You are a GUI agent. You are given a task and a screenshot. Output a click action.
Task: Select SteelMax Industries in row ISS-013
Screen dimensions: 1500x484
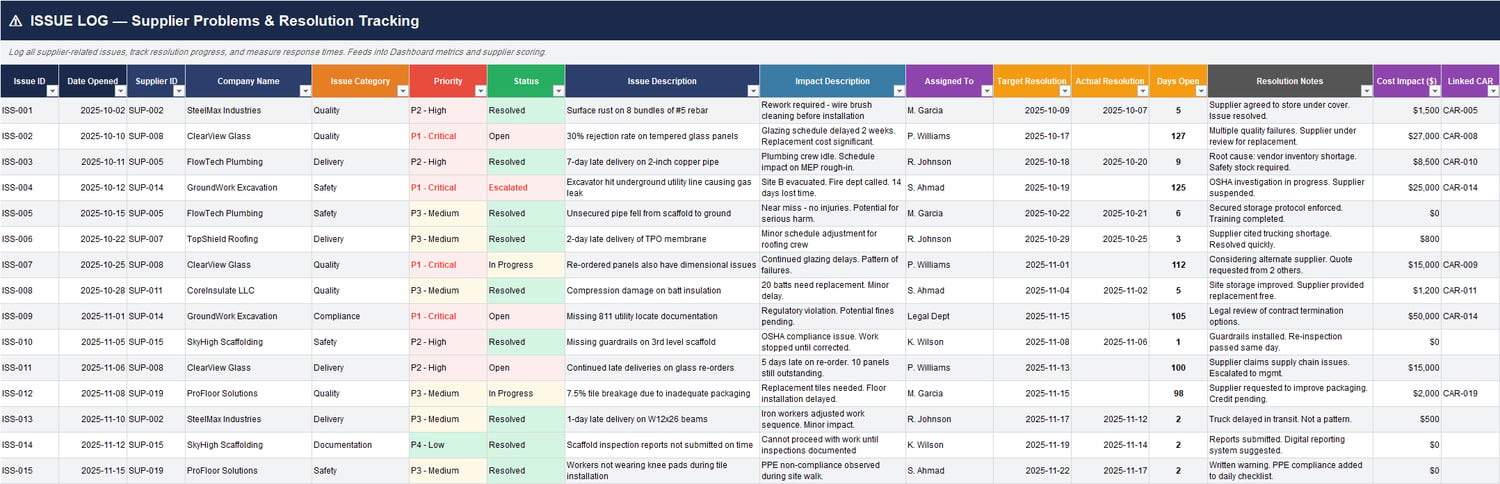coord(248,419)
